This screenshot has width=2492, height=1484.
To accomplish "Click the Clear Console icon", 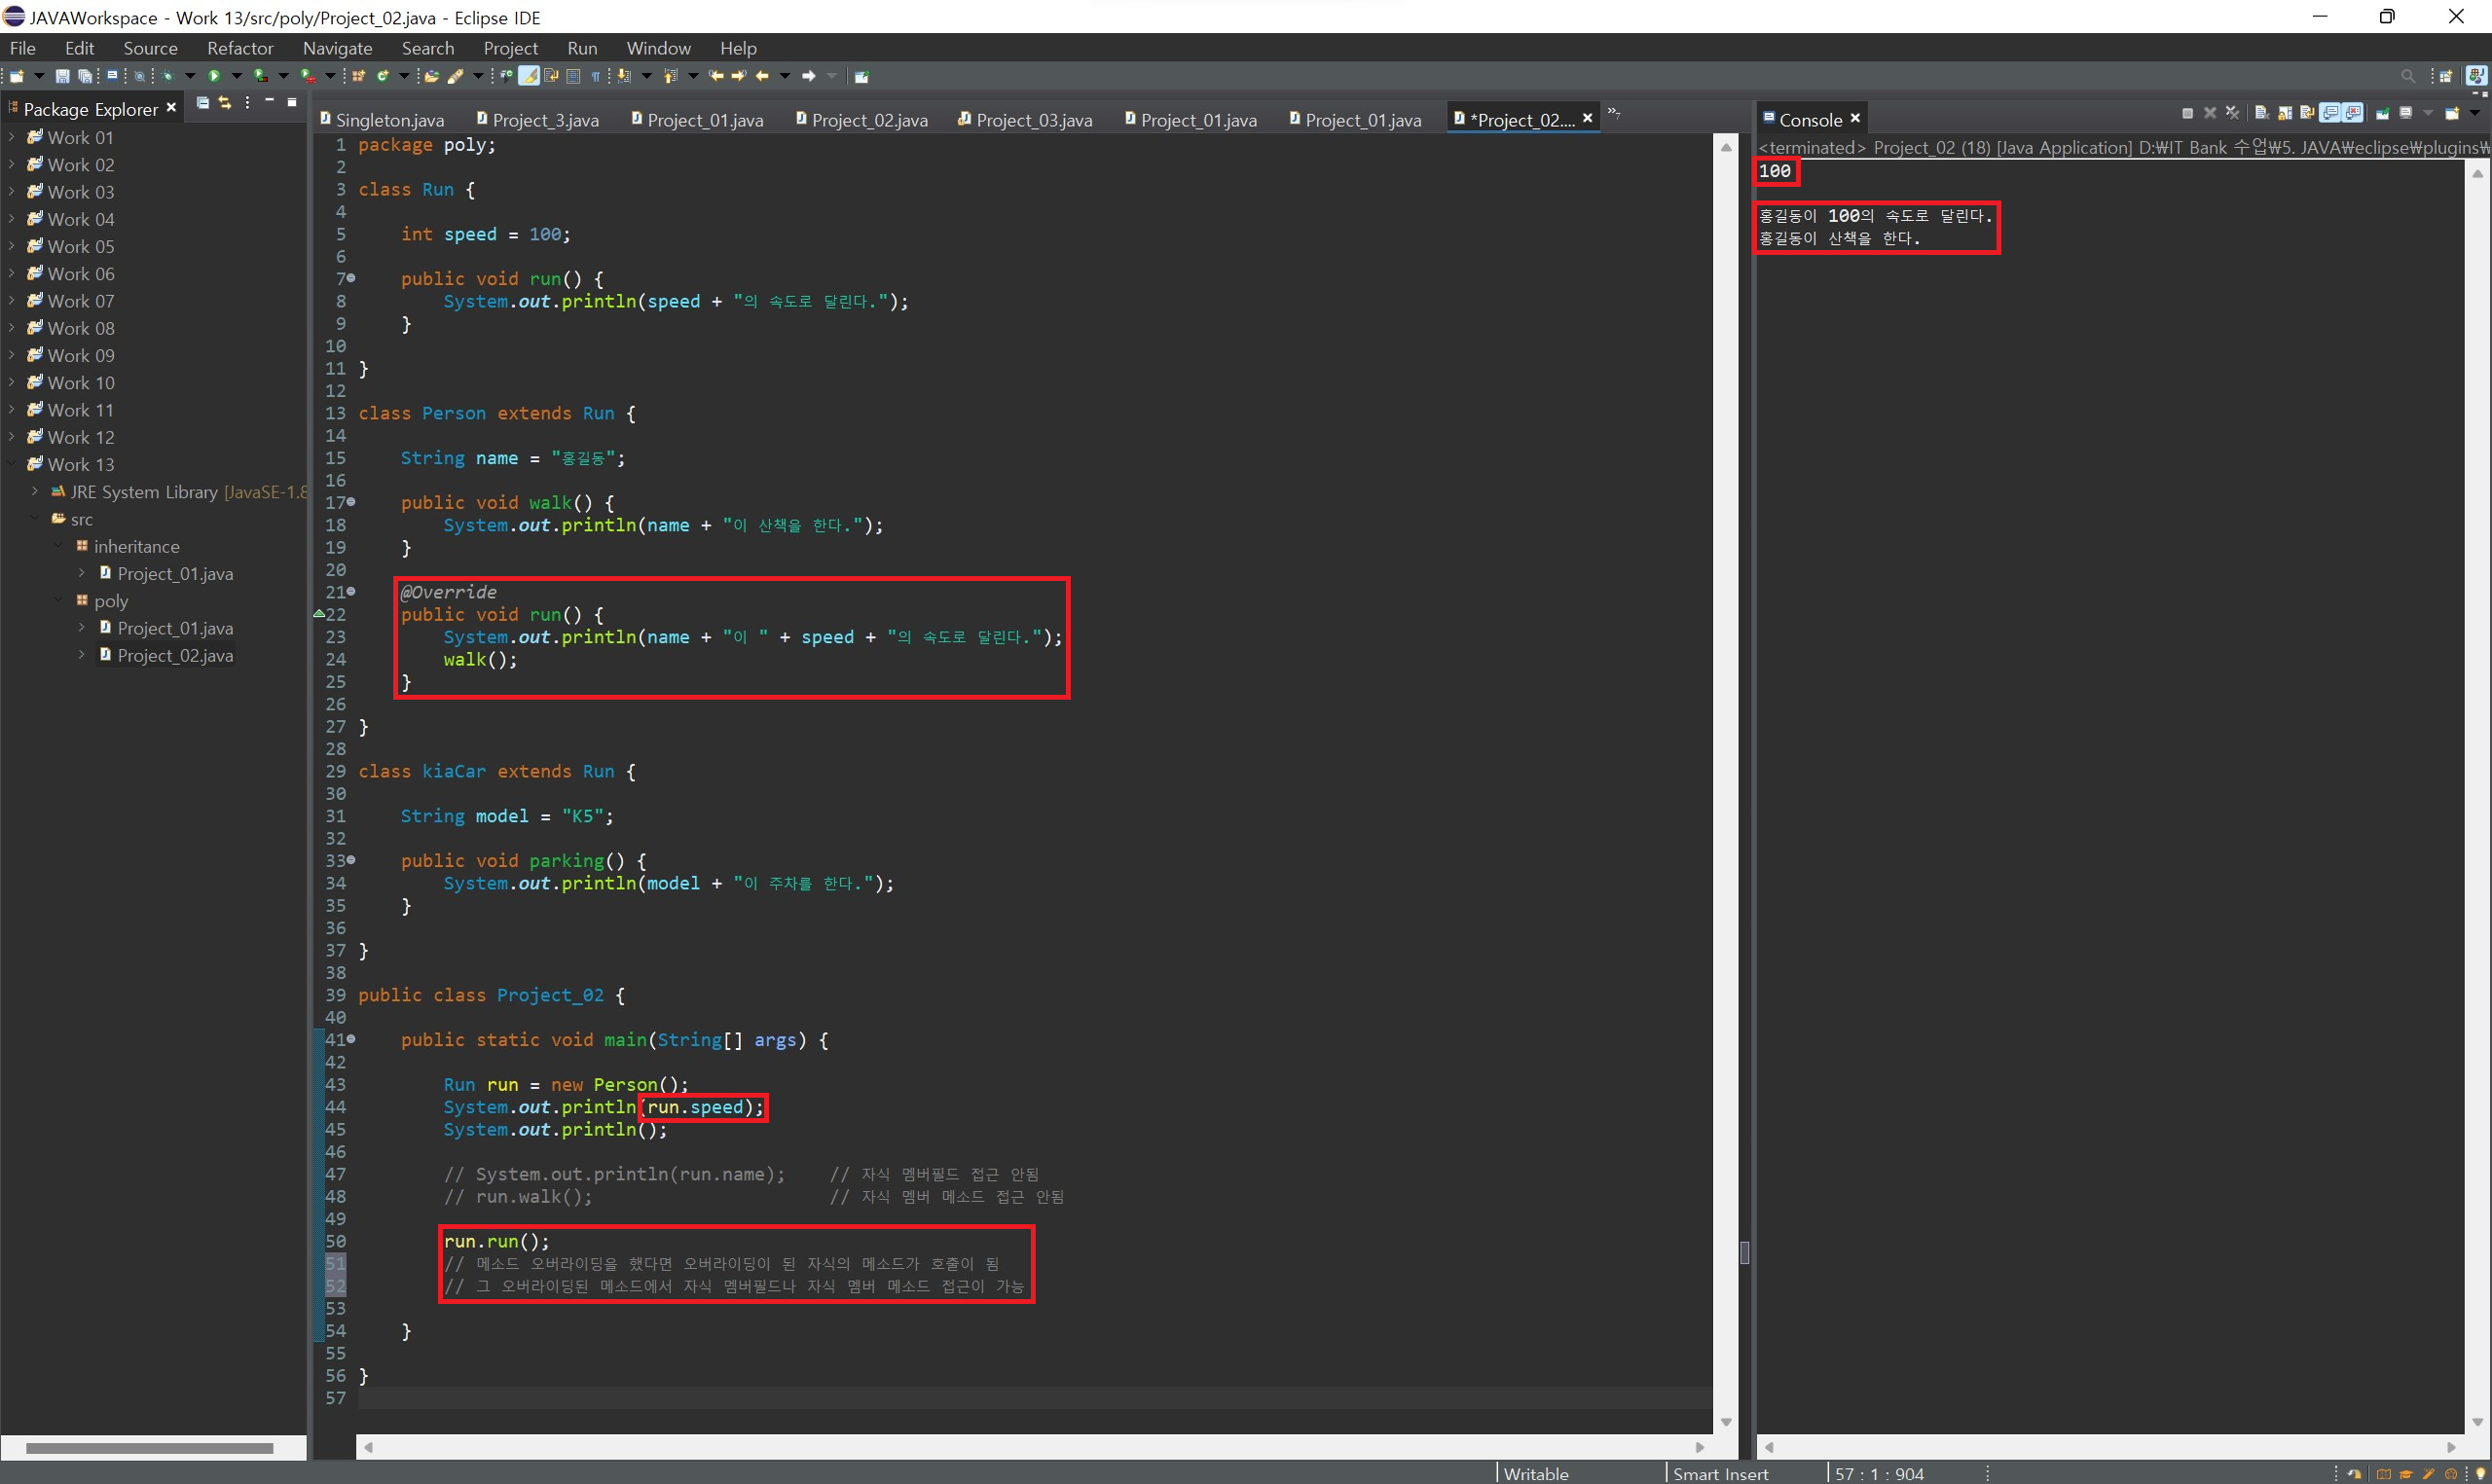I will pyautogui.click(x=2262, y=113).
